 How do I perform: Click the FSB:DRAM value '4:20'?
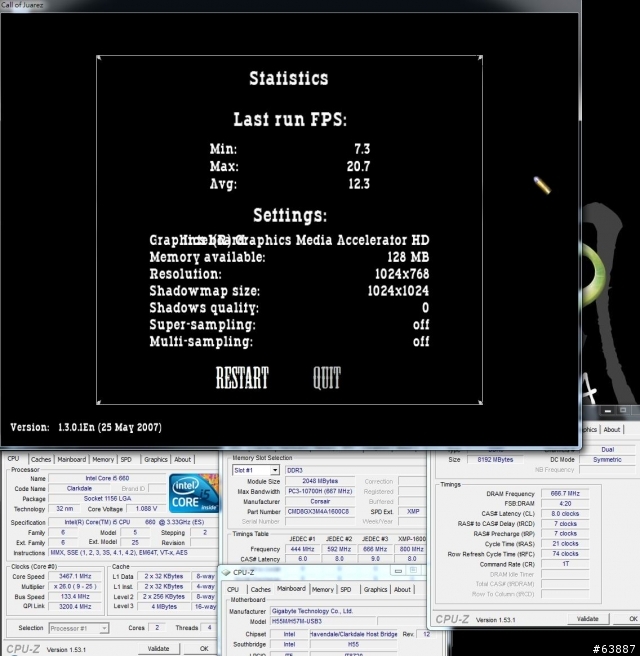[565, 504]
